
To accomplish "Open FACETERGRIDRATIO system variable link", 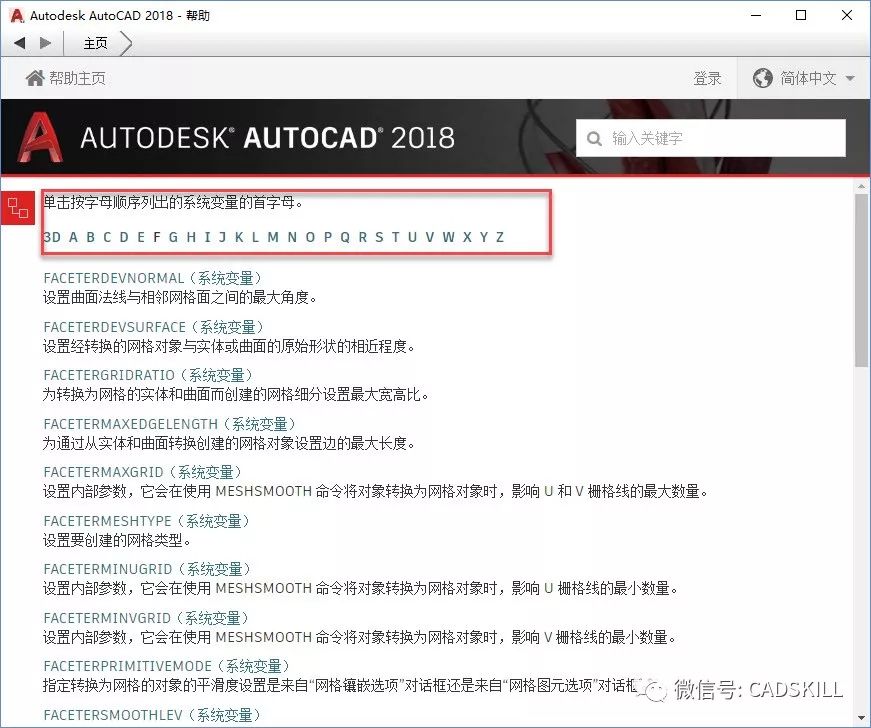I will pos(148,375).
